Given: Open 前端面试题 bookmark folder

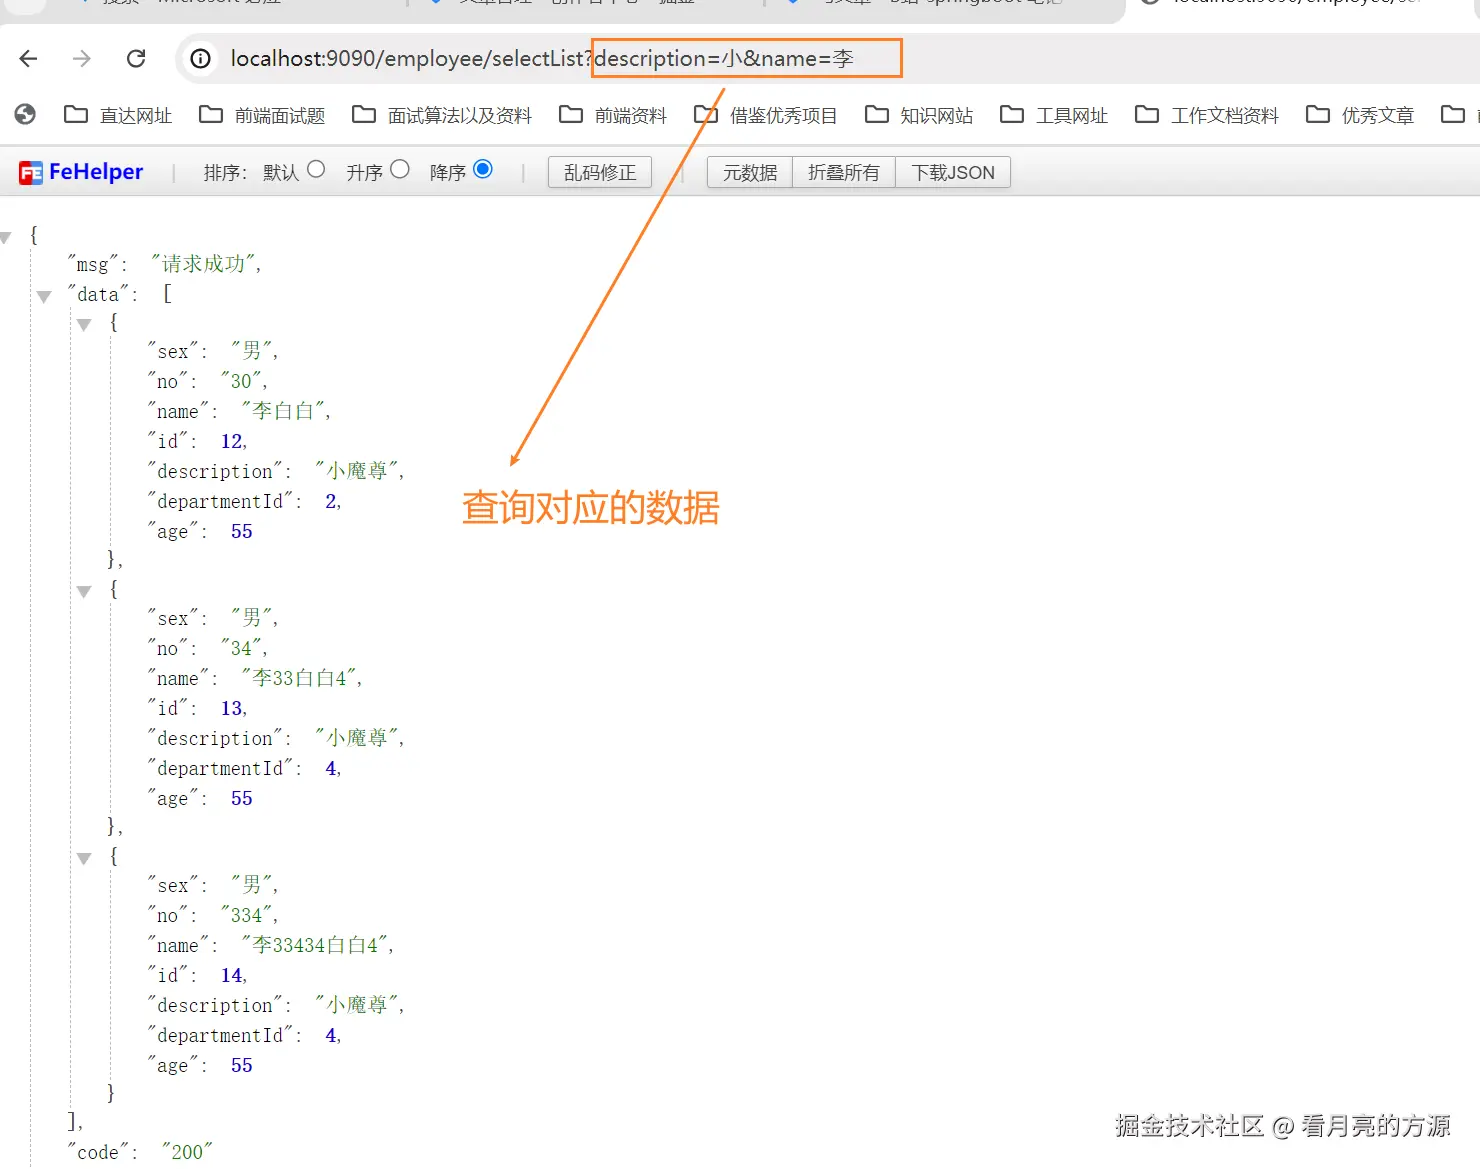Looking at the screenshot, I should (x=262, y=115).
